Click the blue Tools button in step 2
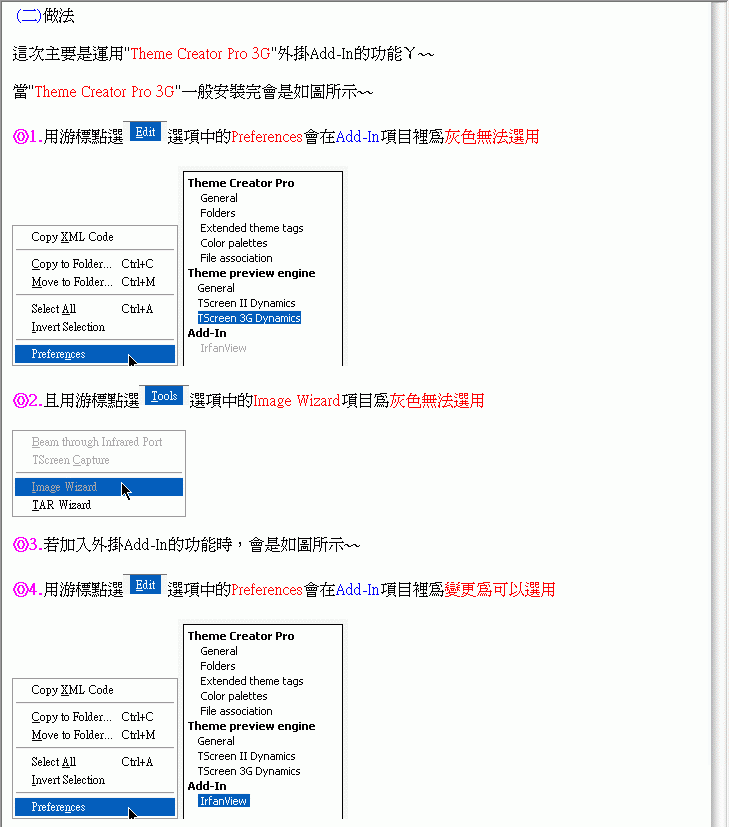This screenshot has width=729, height=827. tap(164, 396)
